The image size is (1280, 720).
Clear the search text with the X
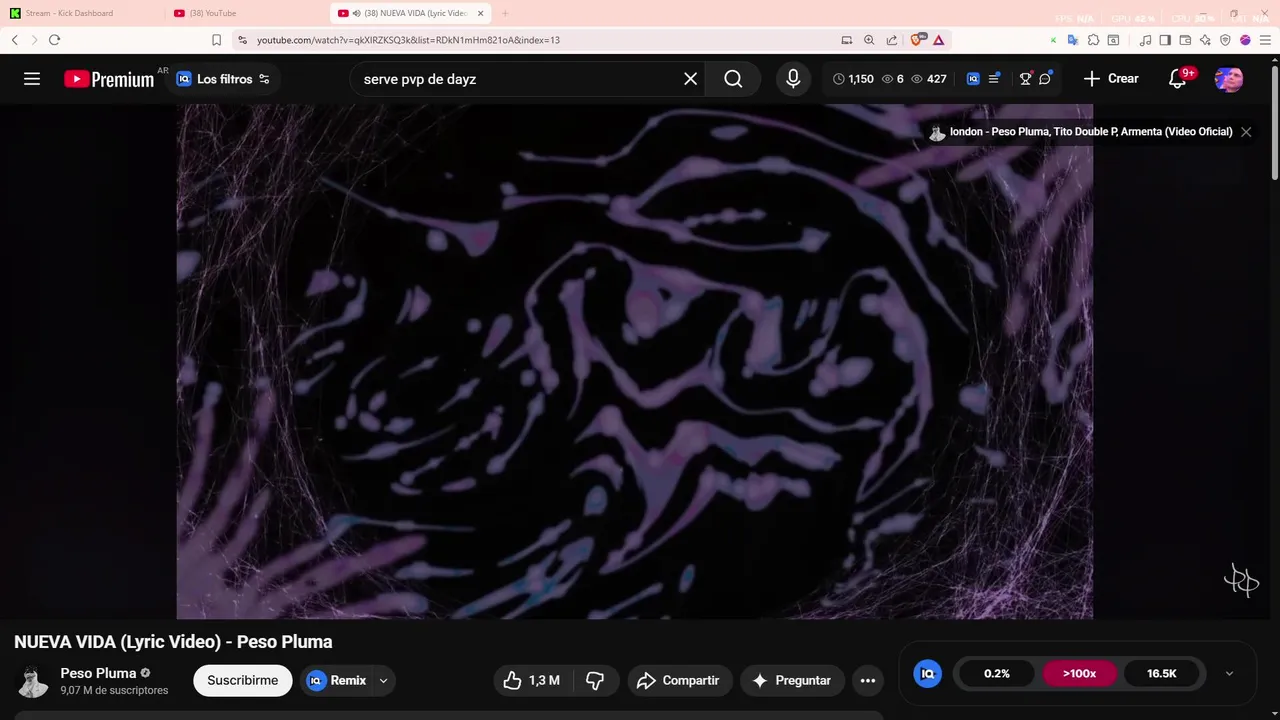(x=690, y=79)
